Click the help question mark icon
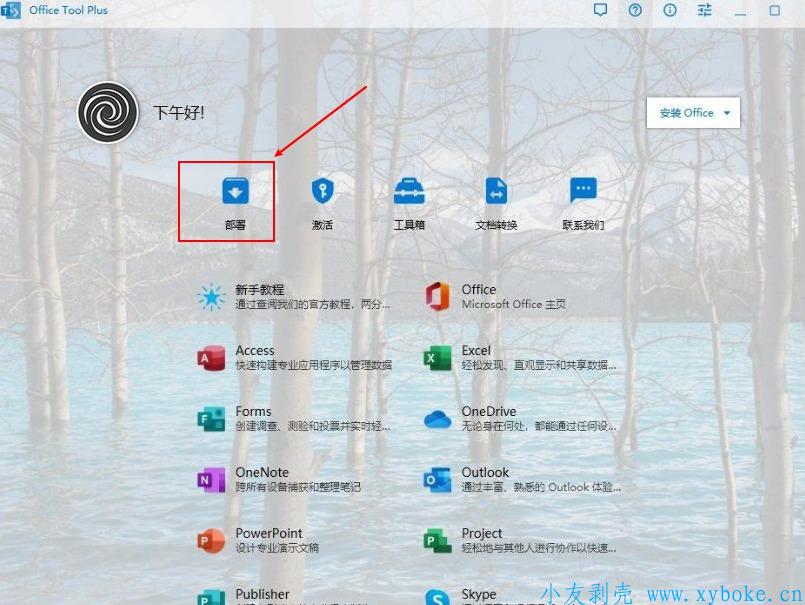Screen dimensions: 805x605 tap(635, 10)
